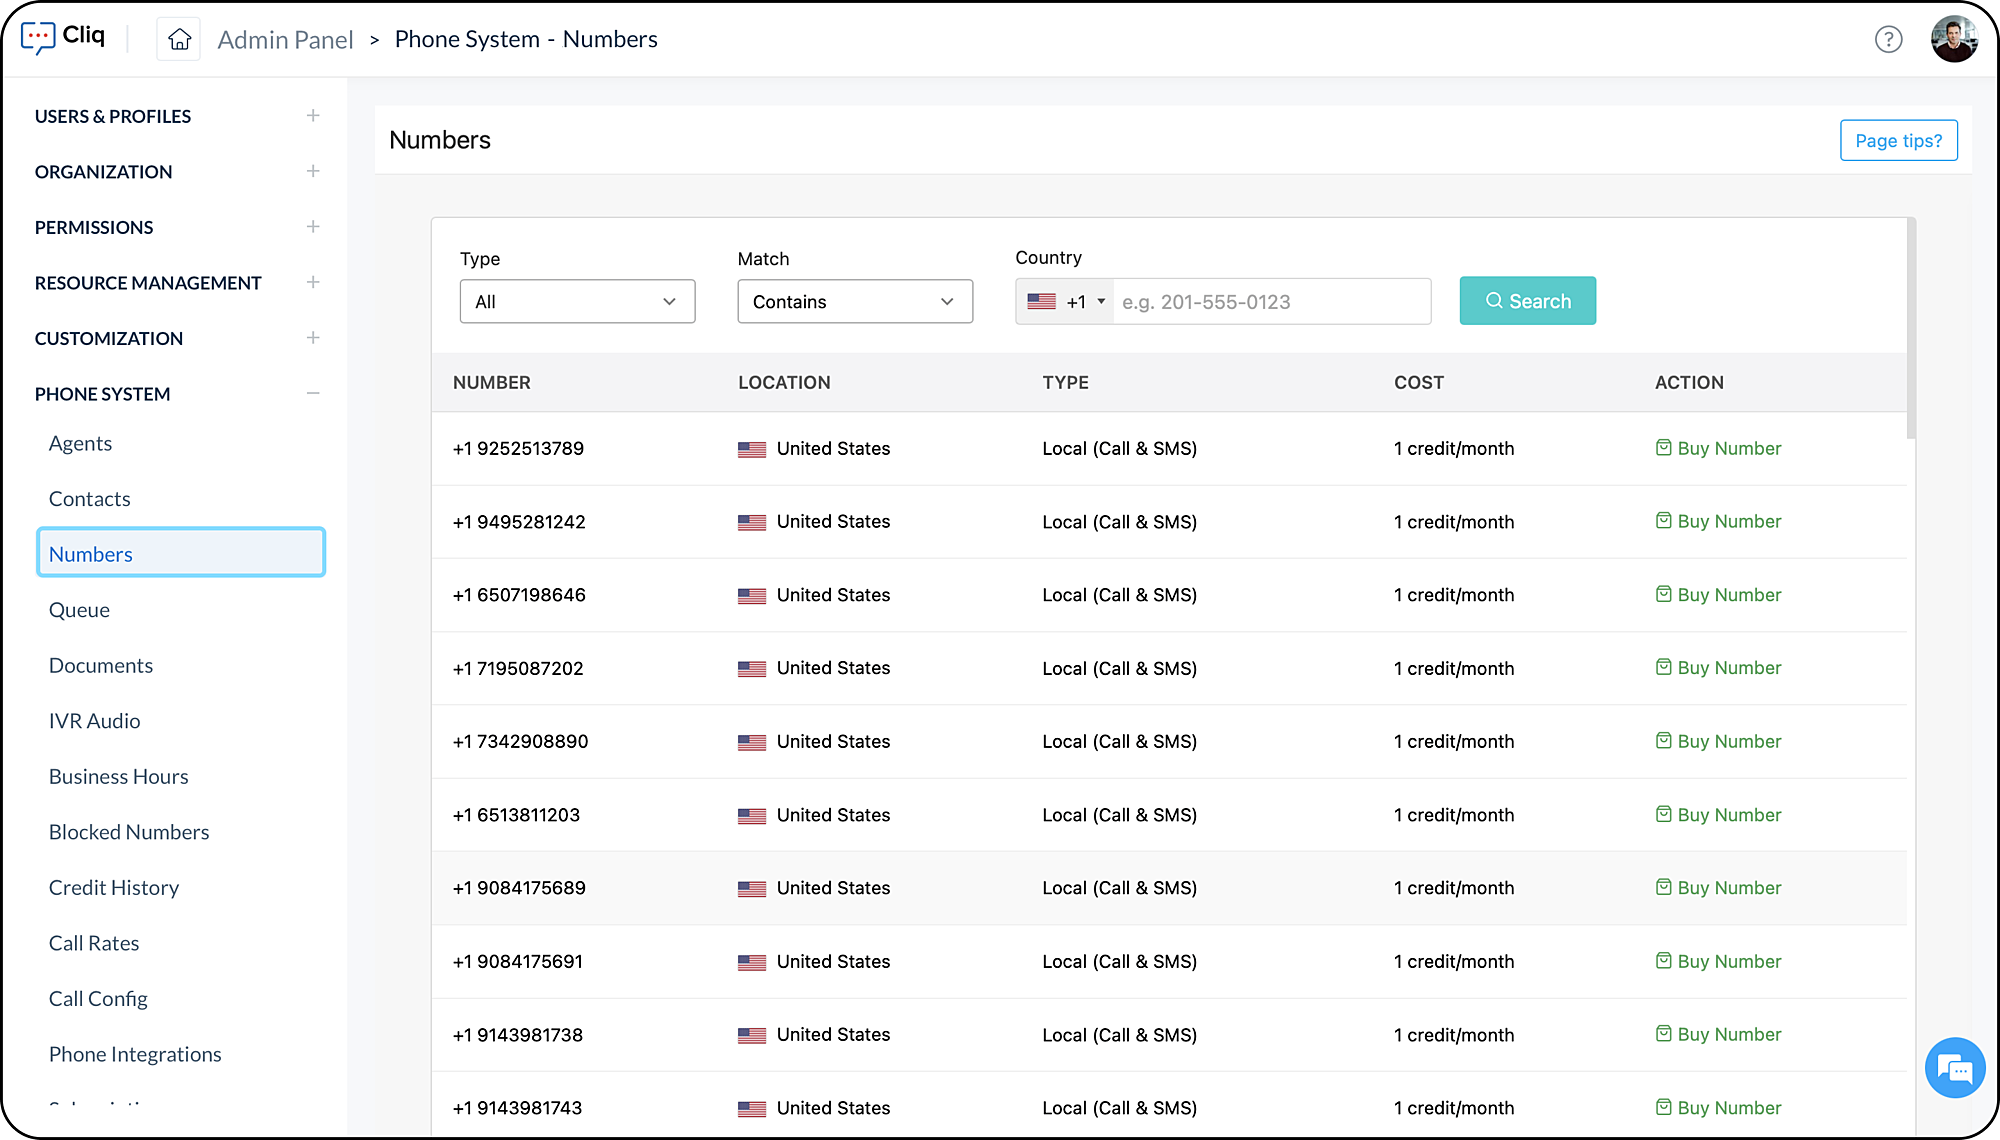Click the home icon in breadcrumb
Screen dimensions: 2000x1140
(179, 39)
